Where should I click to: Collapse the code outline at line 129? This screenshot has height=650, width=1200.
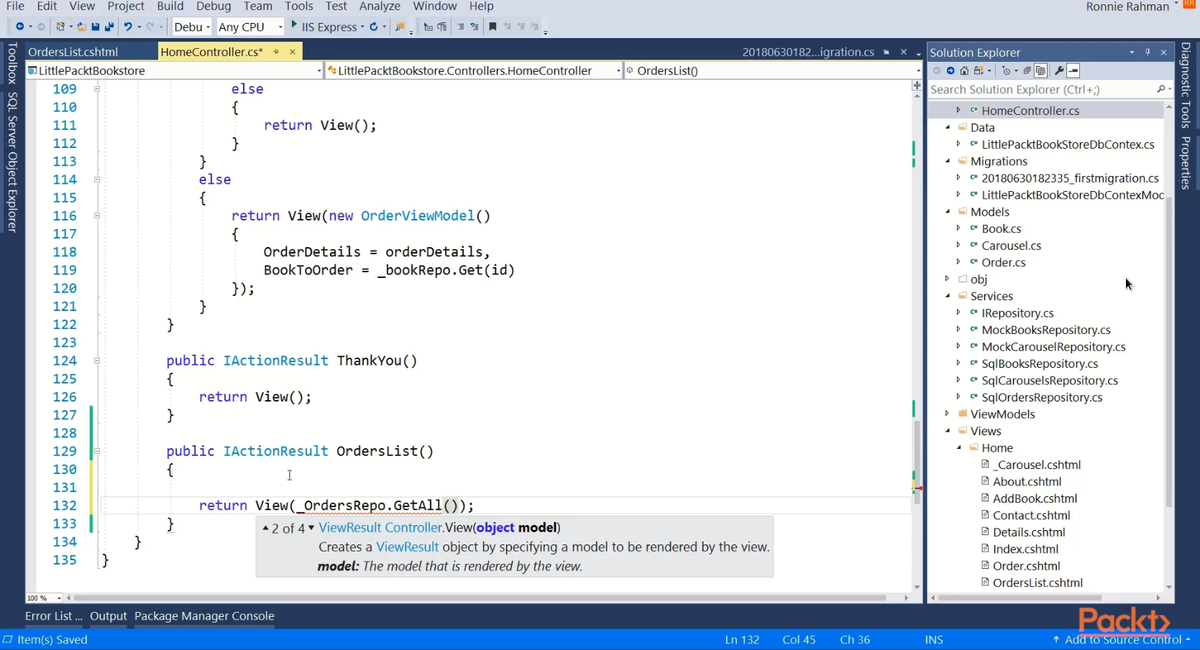point(97,451)
